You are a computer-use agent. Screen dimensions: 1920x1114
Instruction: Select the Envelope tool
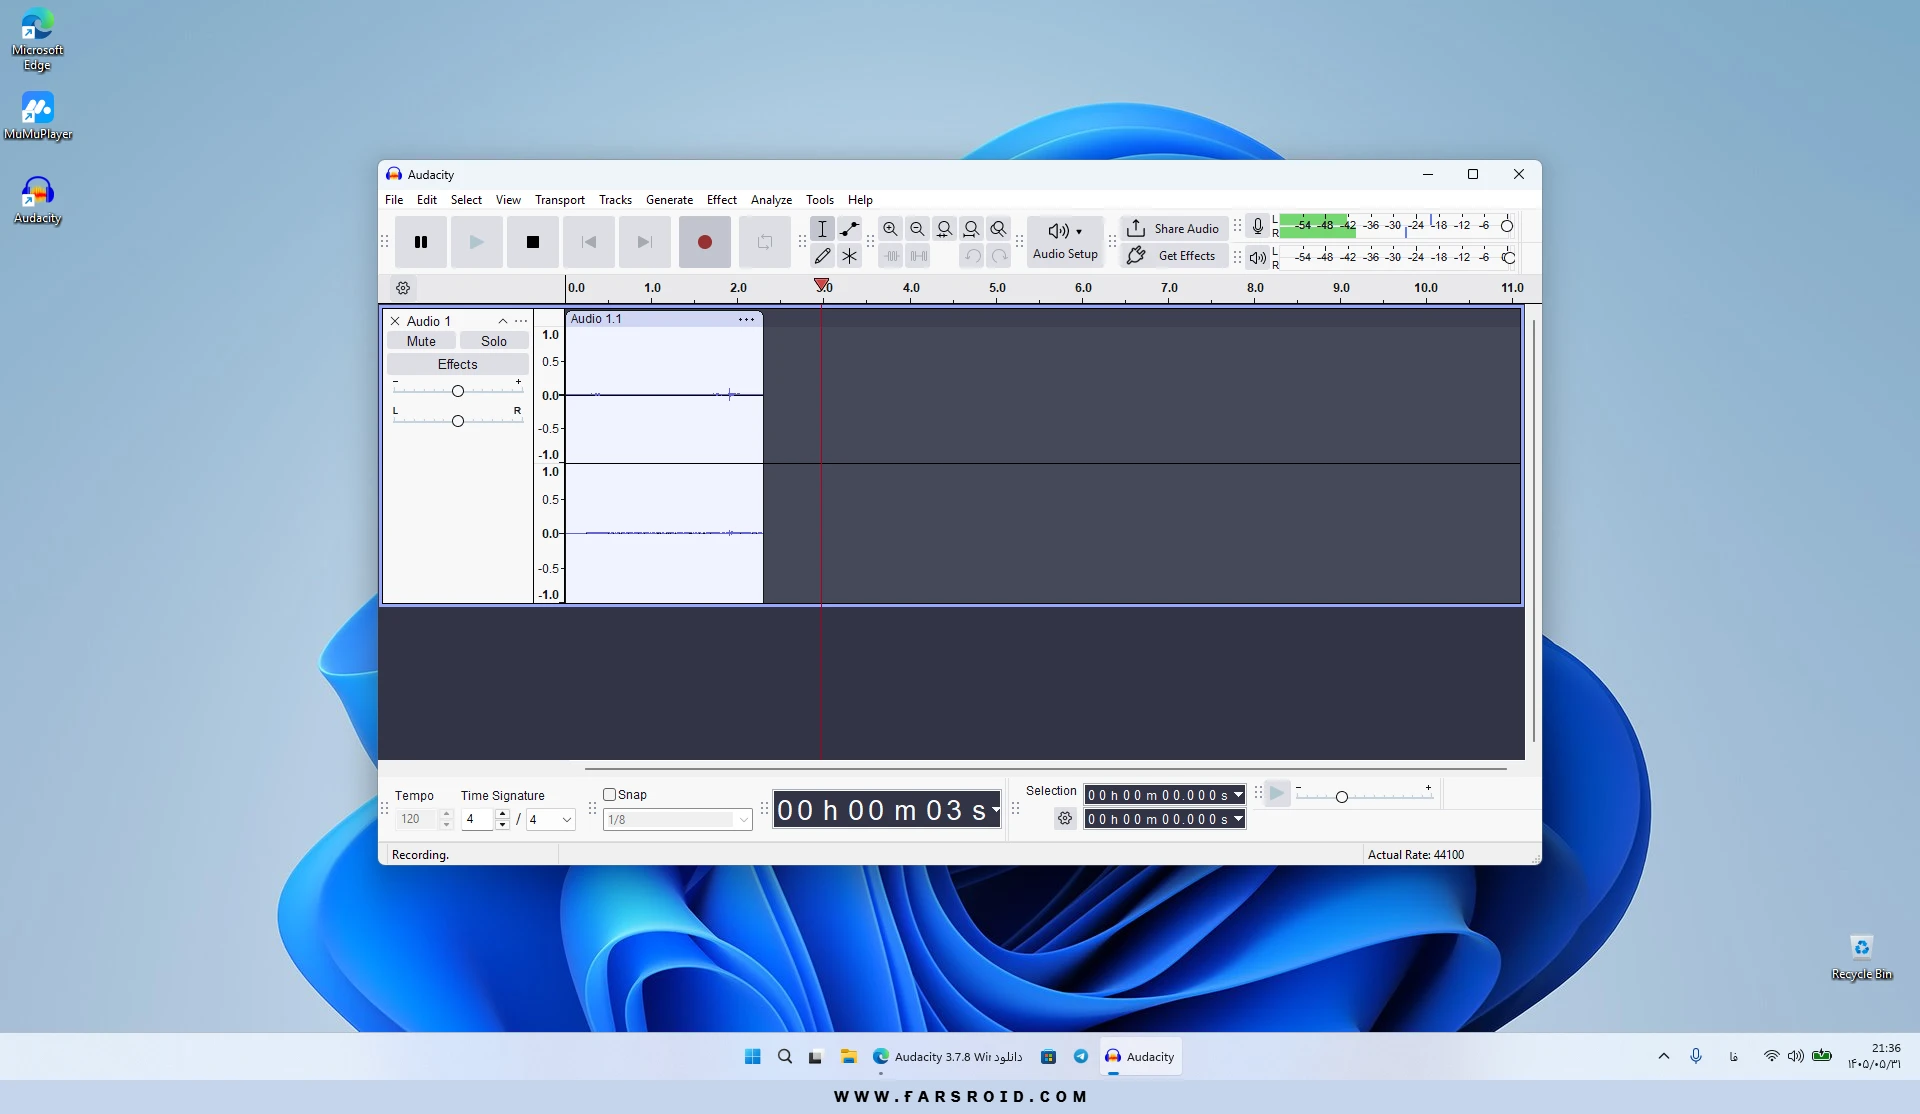click(x=849, y=229)
